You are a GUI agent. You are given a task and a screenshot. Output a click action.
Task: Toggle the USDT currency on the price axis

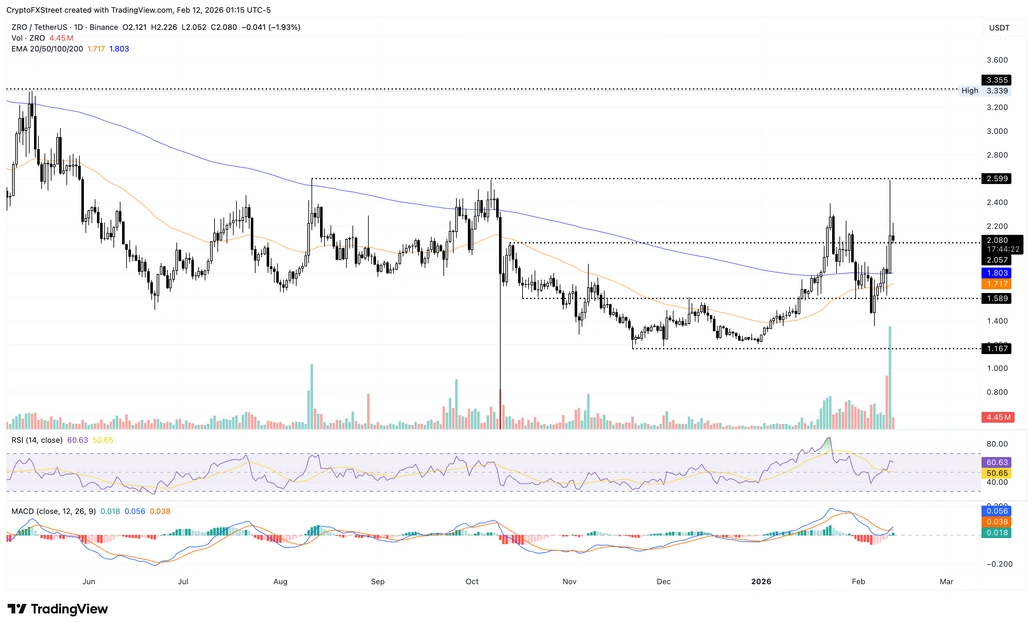coord(997,28)
